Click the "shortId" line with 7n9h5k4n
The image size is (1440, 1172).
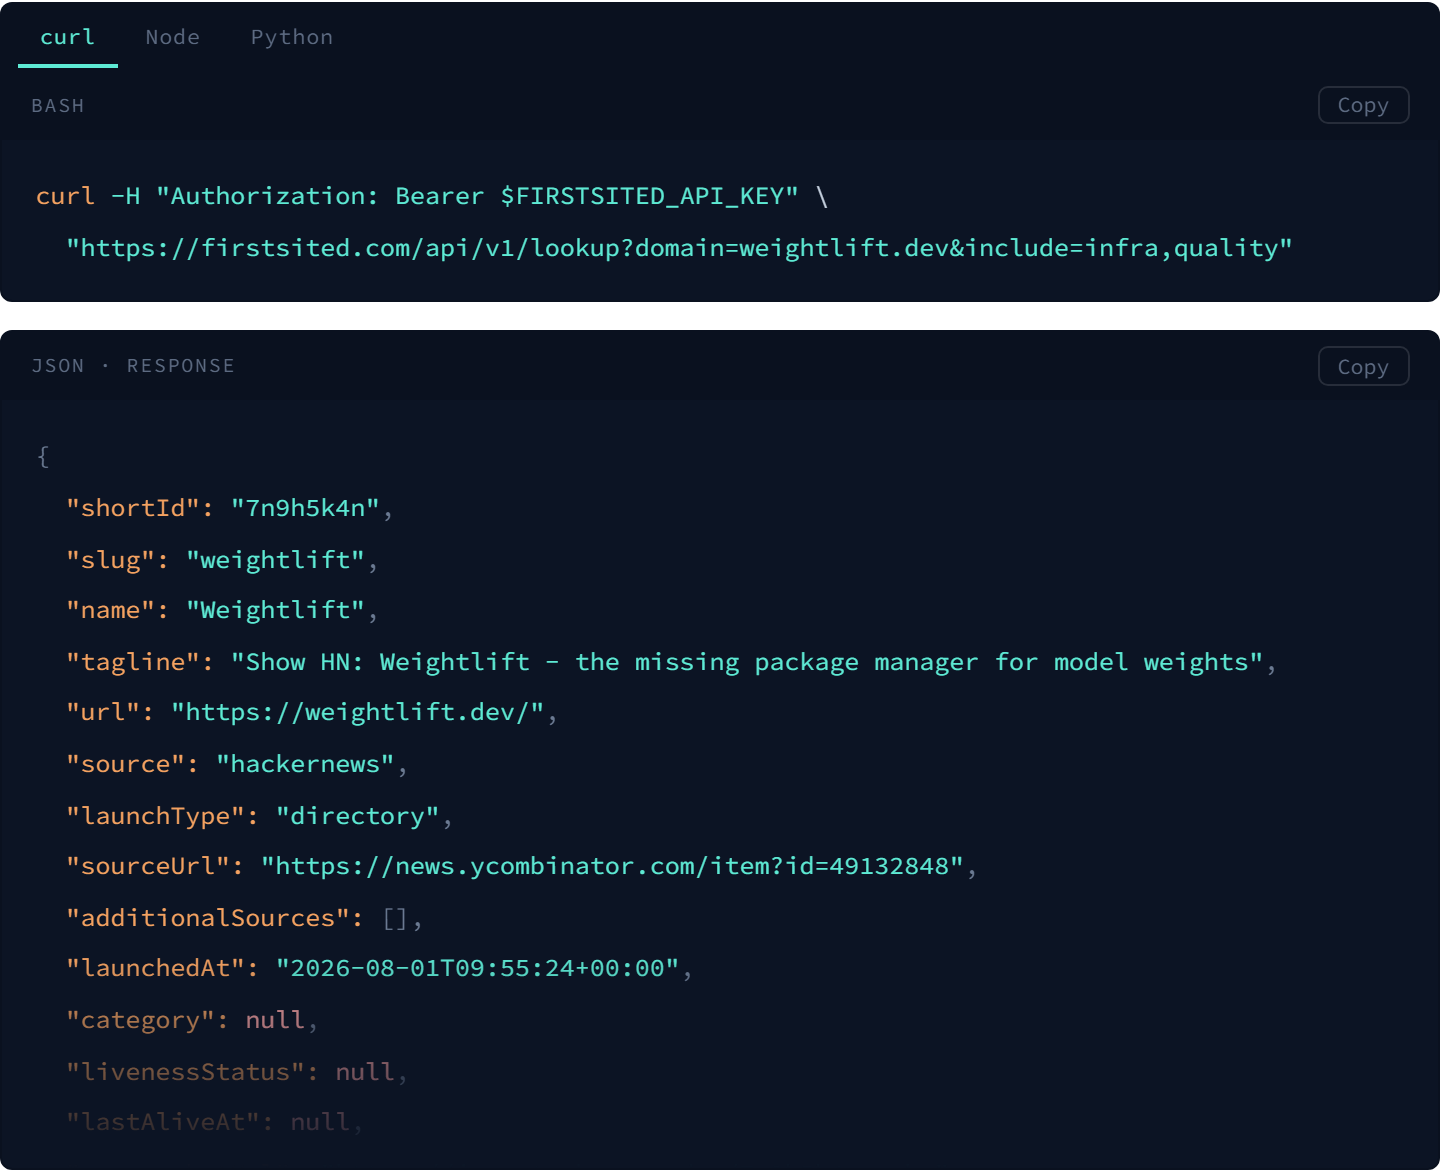click(x=230, y=508)
